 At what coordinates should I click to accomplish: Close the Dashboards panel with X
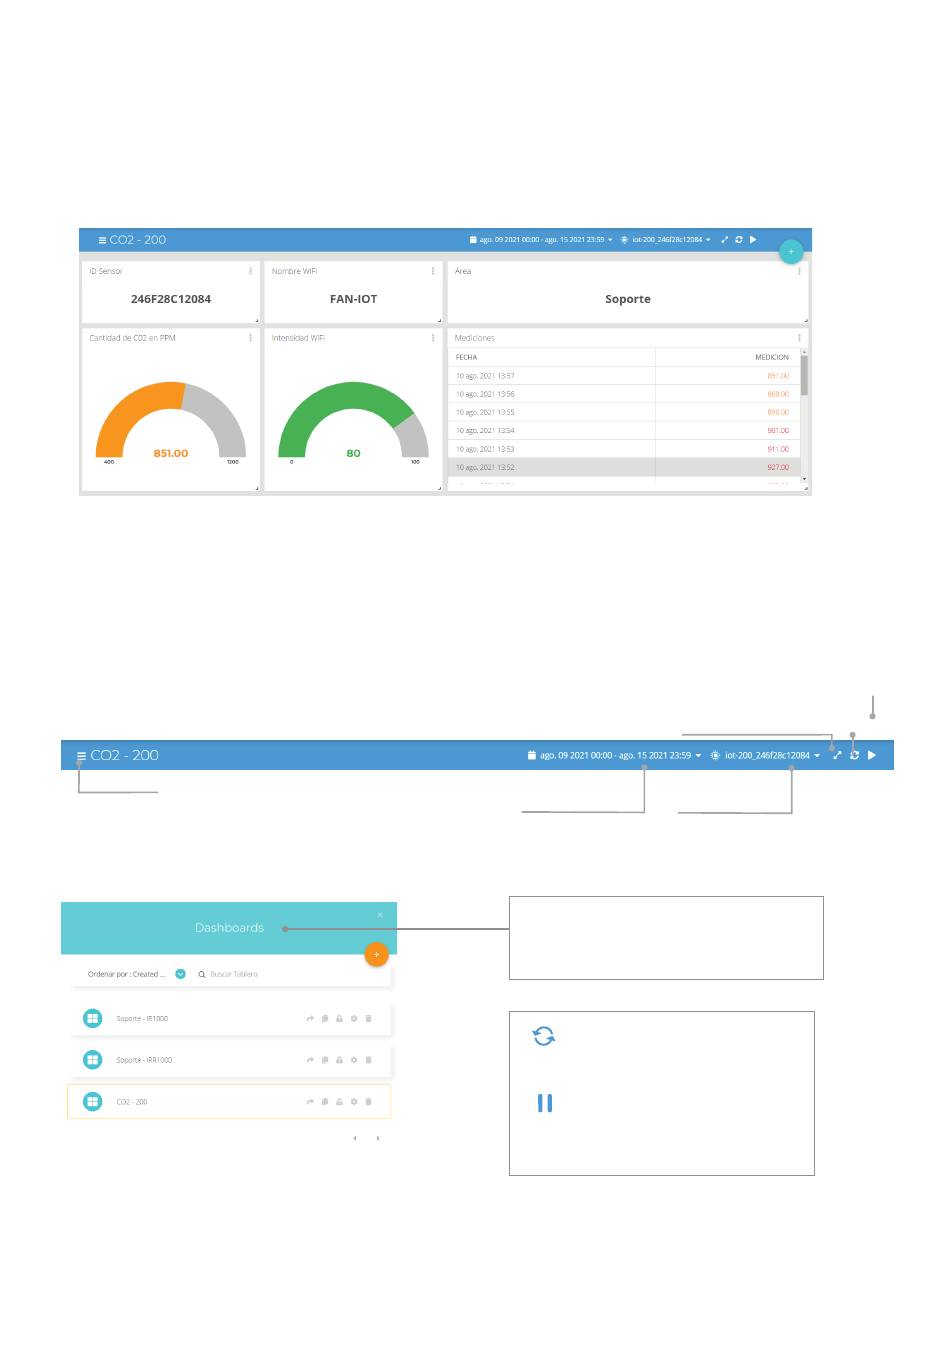(x=380, y=915)
